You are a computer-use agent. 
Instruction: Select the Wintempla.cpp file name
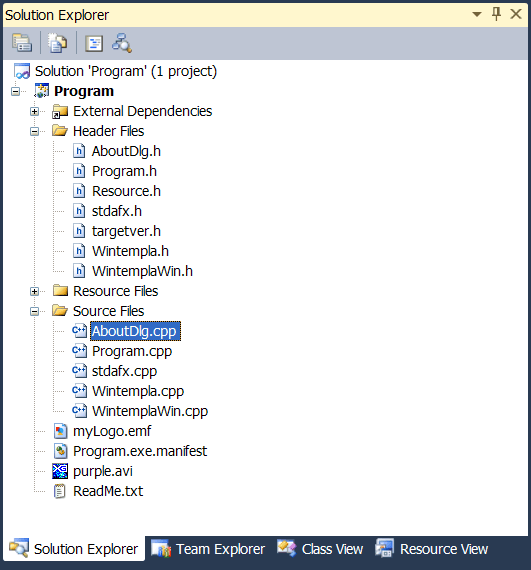pyautogui.click(x=138, y=391)
